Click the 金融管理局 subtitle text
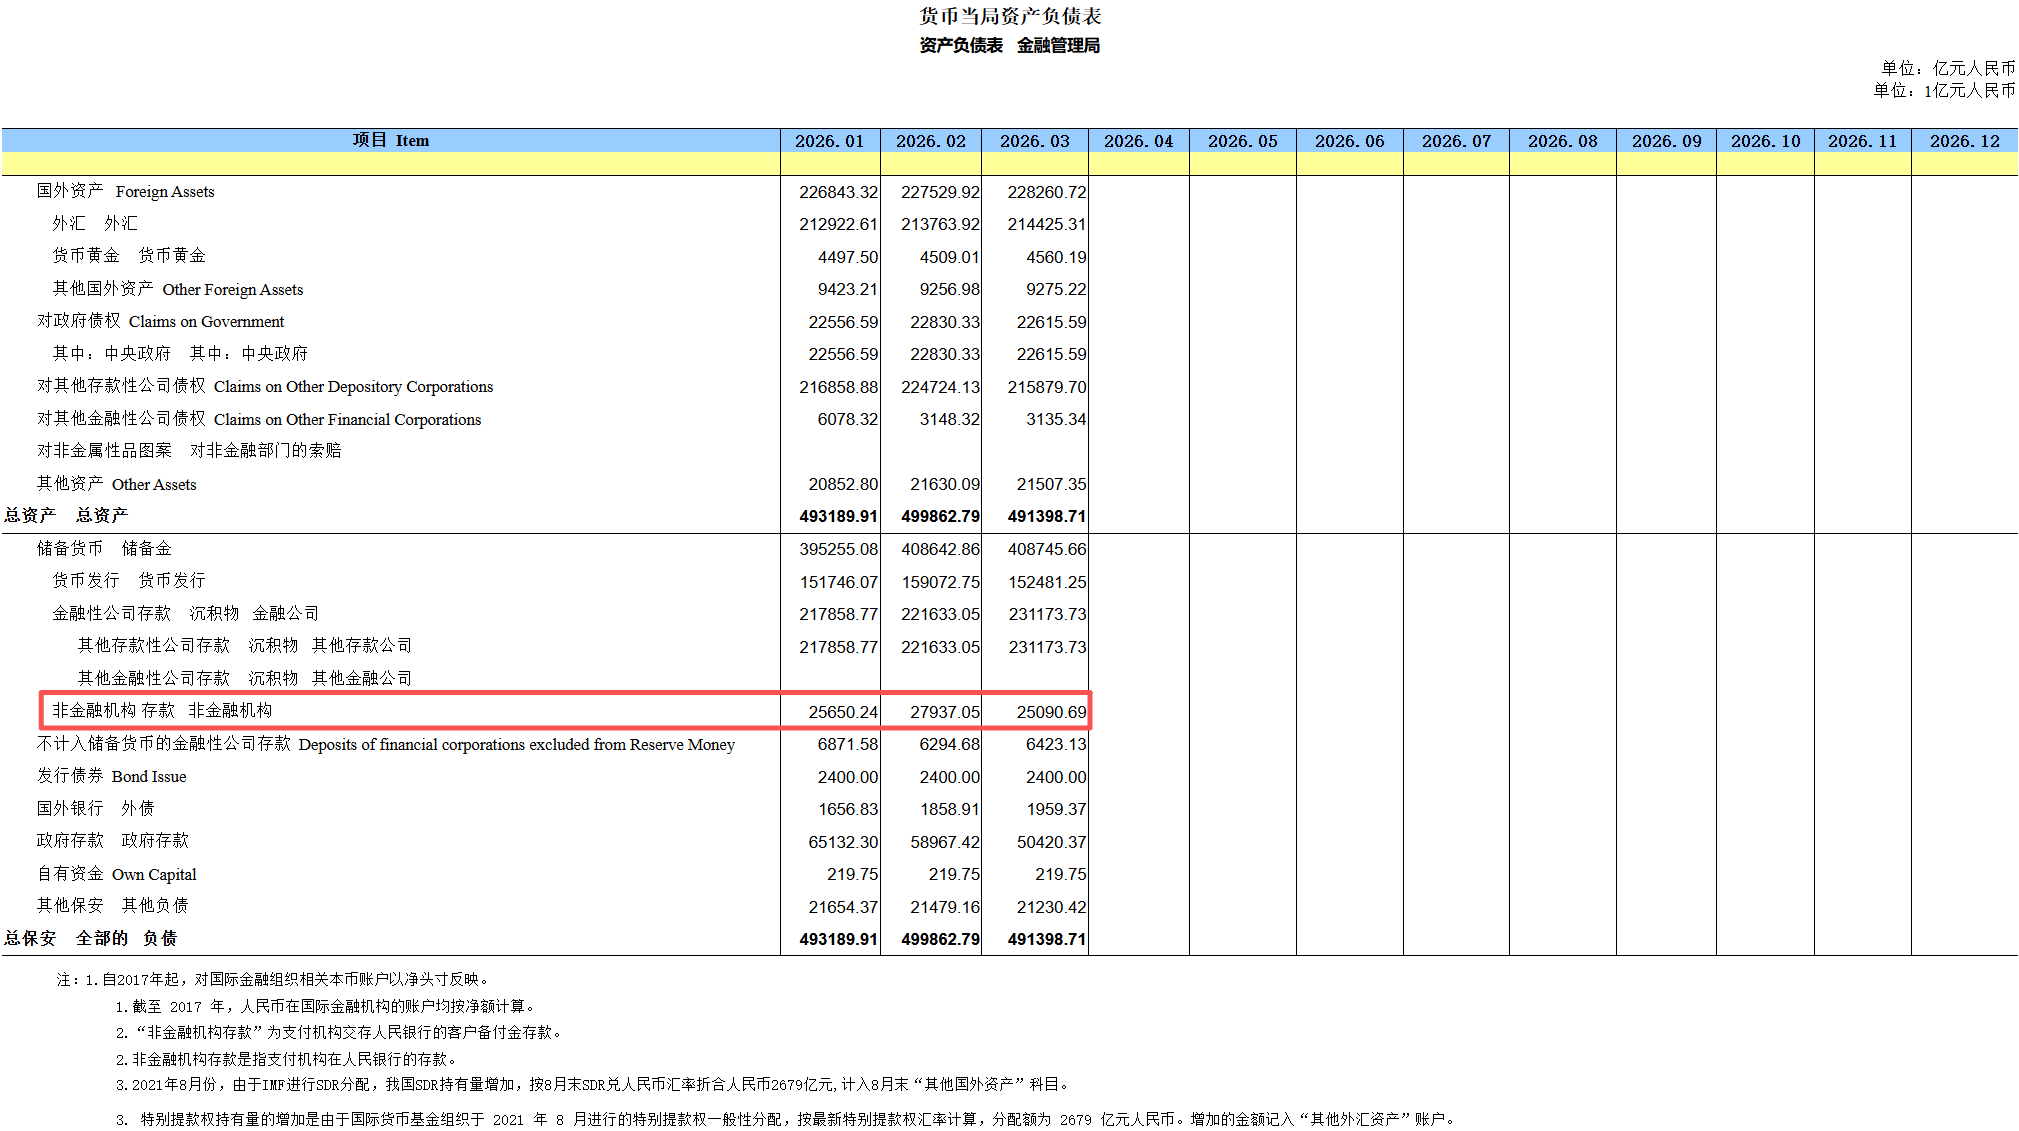 (x=1058, y=45)
